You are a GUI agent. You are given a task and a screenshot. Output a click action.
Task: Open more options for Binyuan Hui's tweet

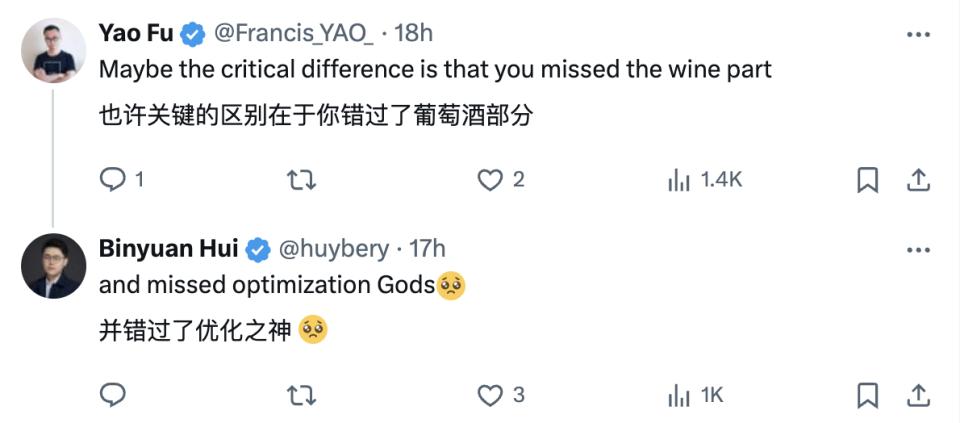(918, 249)
